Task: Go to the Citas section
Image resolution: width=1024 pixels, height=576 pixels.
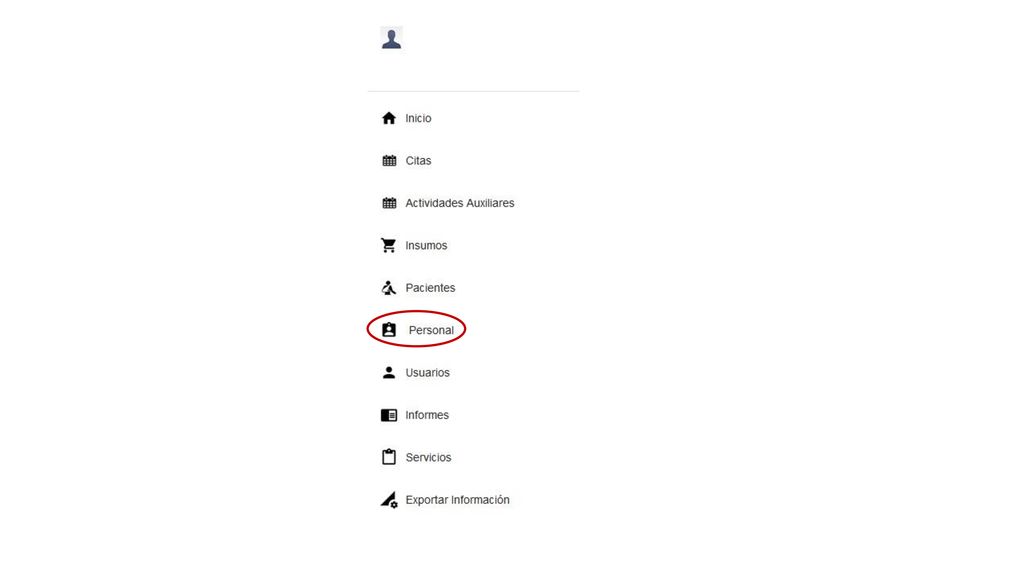Action: (418, 161)
